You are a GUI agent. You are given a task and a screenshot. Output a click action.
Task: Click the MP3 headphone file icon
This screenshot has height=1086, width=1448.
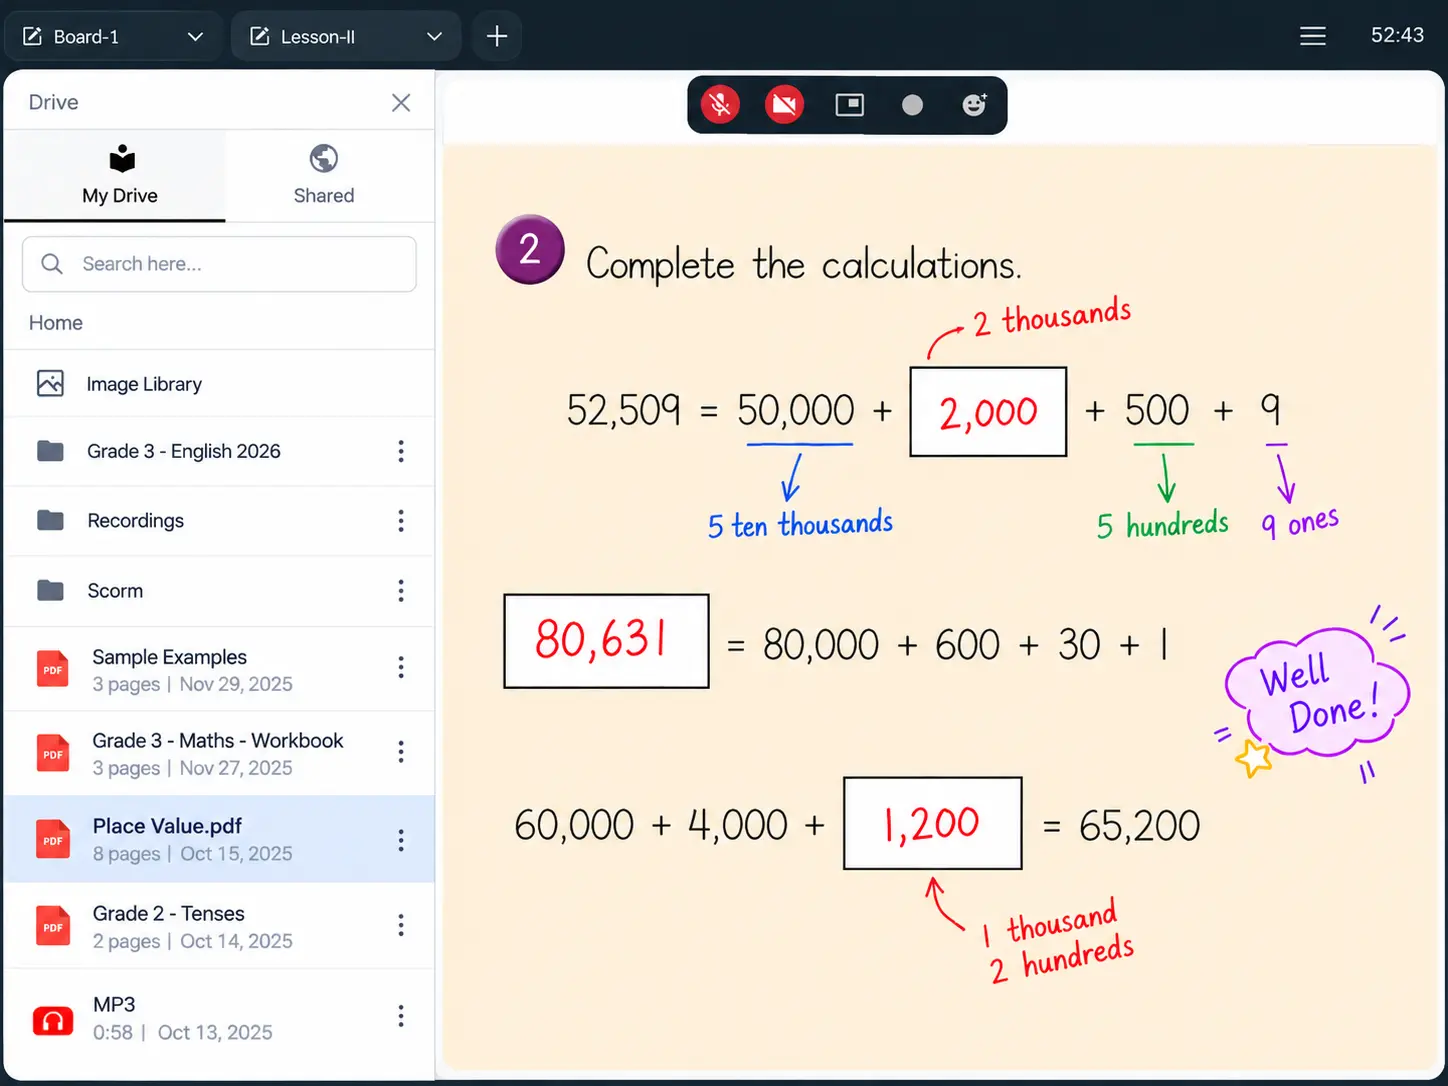(x=53, y=1020)
